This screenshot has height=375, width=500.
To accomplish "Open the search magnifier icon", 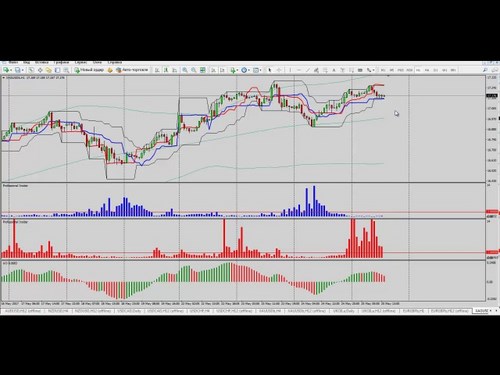I will pos(485,70).
